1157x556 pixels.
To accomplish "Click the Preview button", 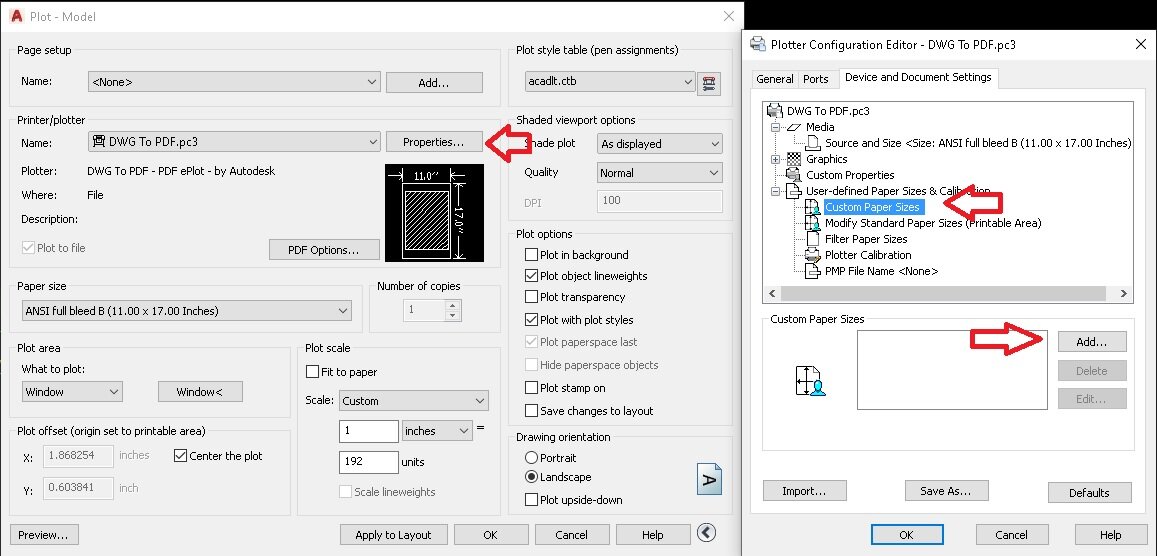I will pyautogui.click(x=44, y=535).
